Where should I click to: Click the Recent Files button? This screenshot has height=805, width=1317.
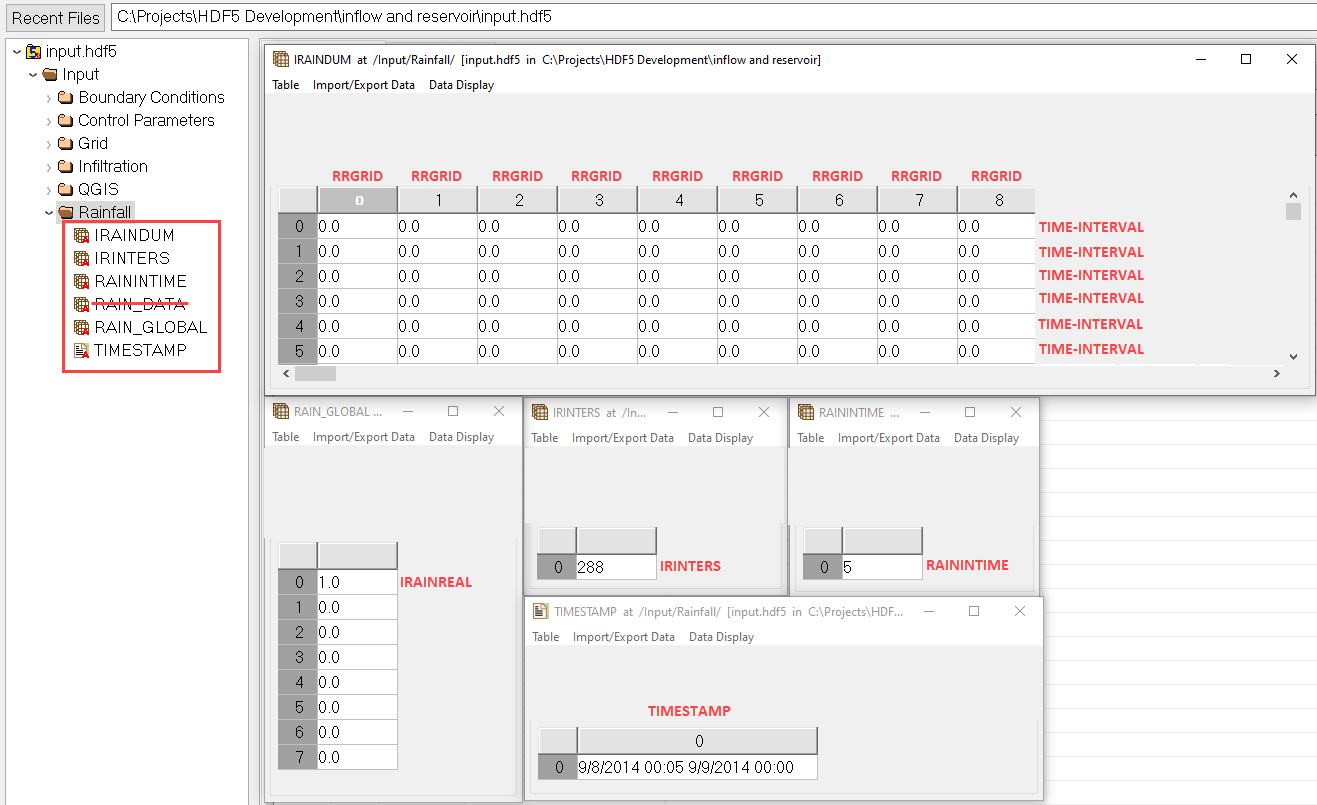coord(56,18)
